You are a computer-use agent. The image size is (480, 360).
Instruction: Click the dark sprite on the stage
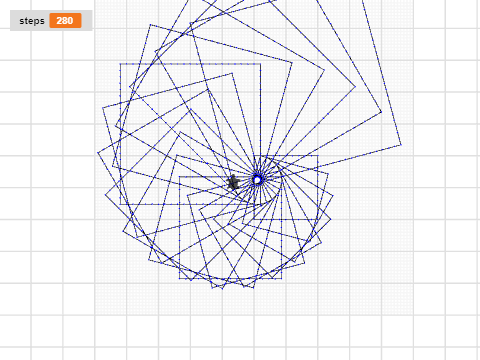click(x=233, y=182)
